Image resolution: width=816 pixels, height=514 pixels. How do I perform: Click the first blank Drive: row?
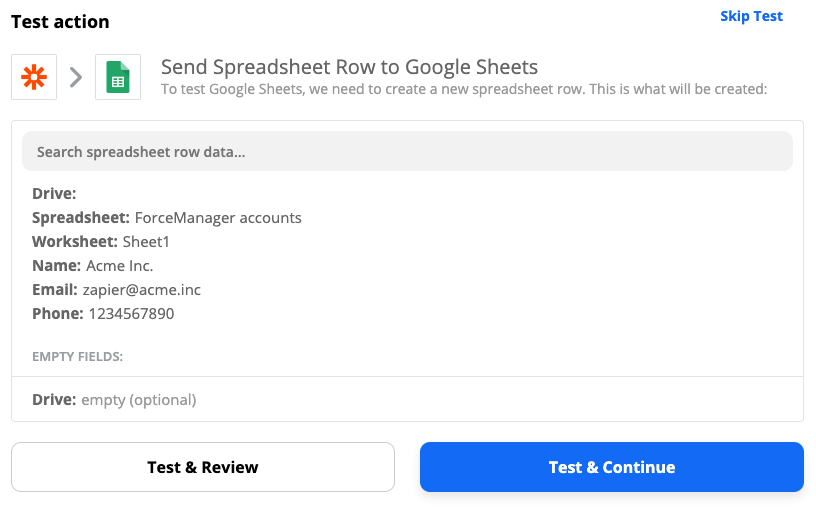pyautogui.click(x=54, y=194)
